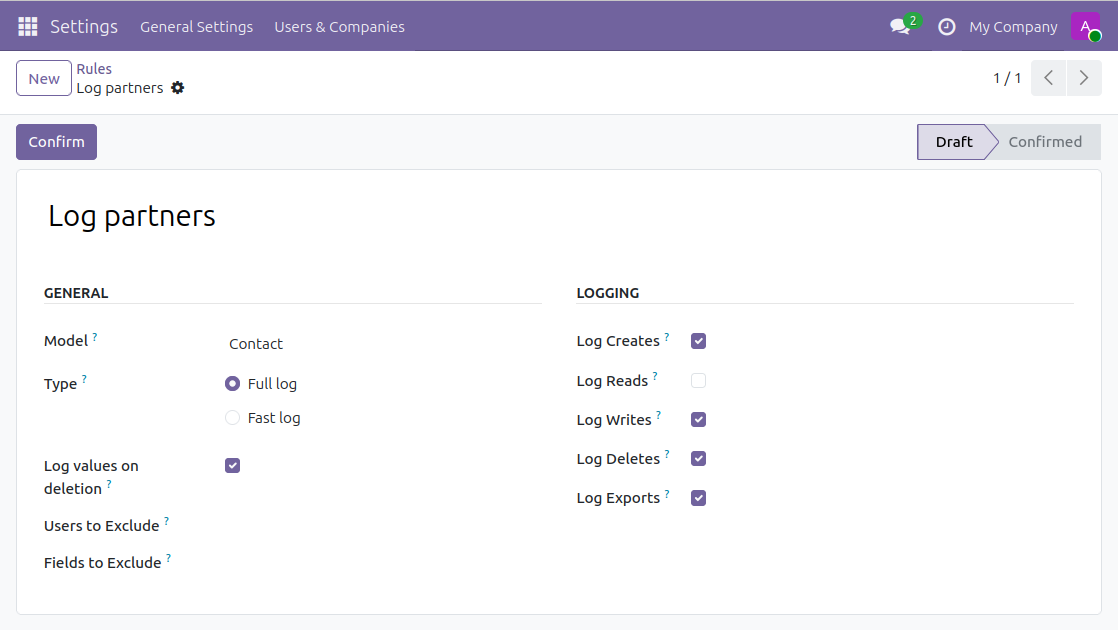
Task: Open the discuss messages icon
Action: (900, 27)
